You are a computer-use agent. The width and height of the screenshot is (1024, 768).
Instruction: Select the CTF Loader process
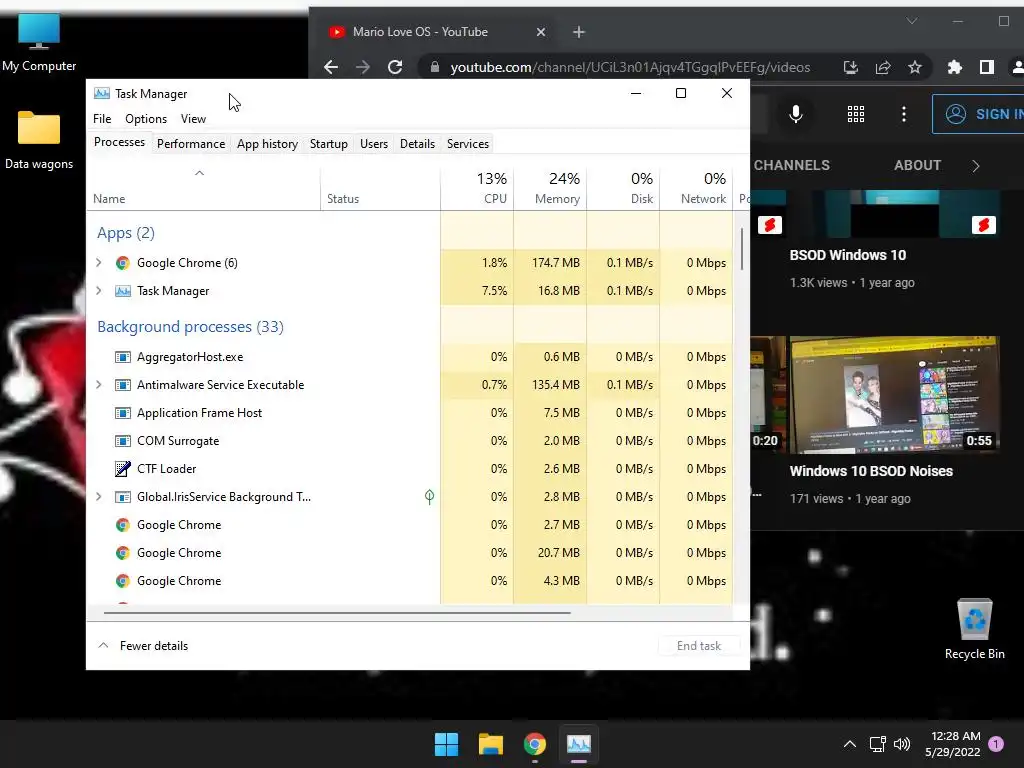(409, 469)
